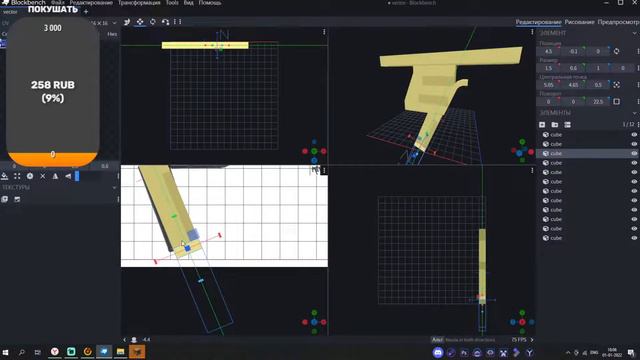
Task: Open the UV size 16 x 16 dropdown
Action: [x=104, y=23]
